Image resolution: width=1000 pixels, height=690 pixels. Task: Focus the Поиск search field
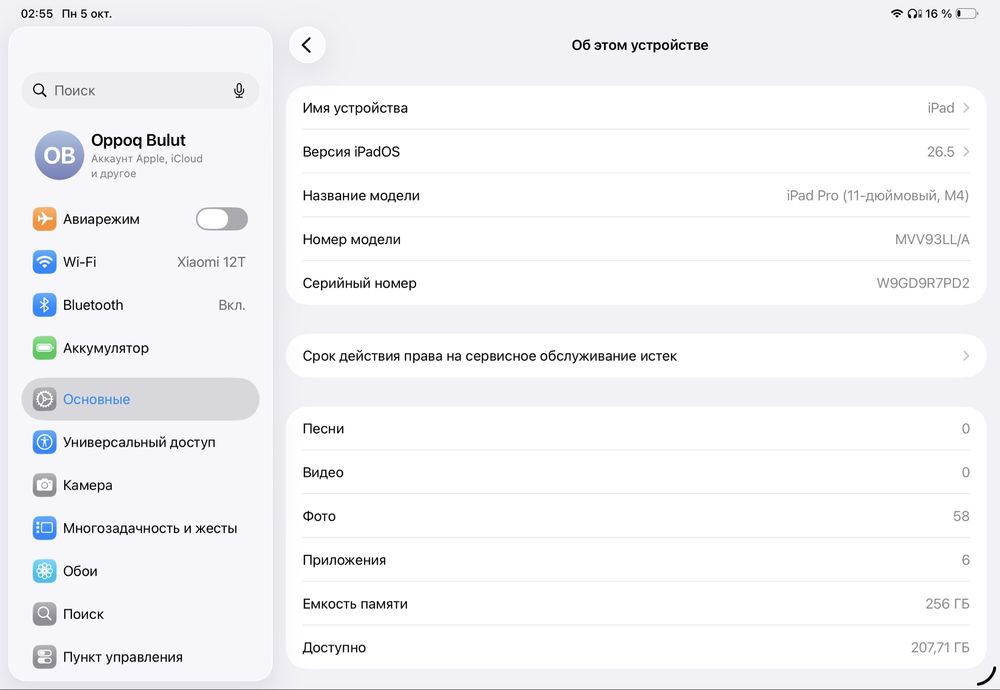click(x=140, y=91)
